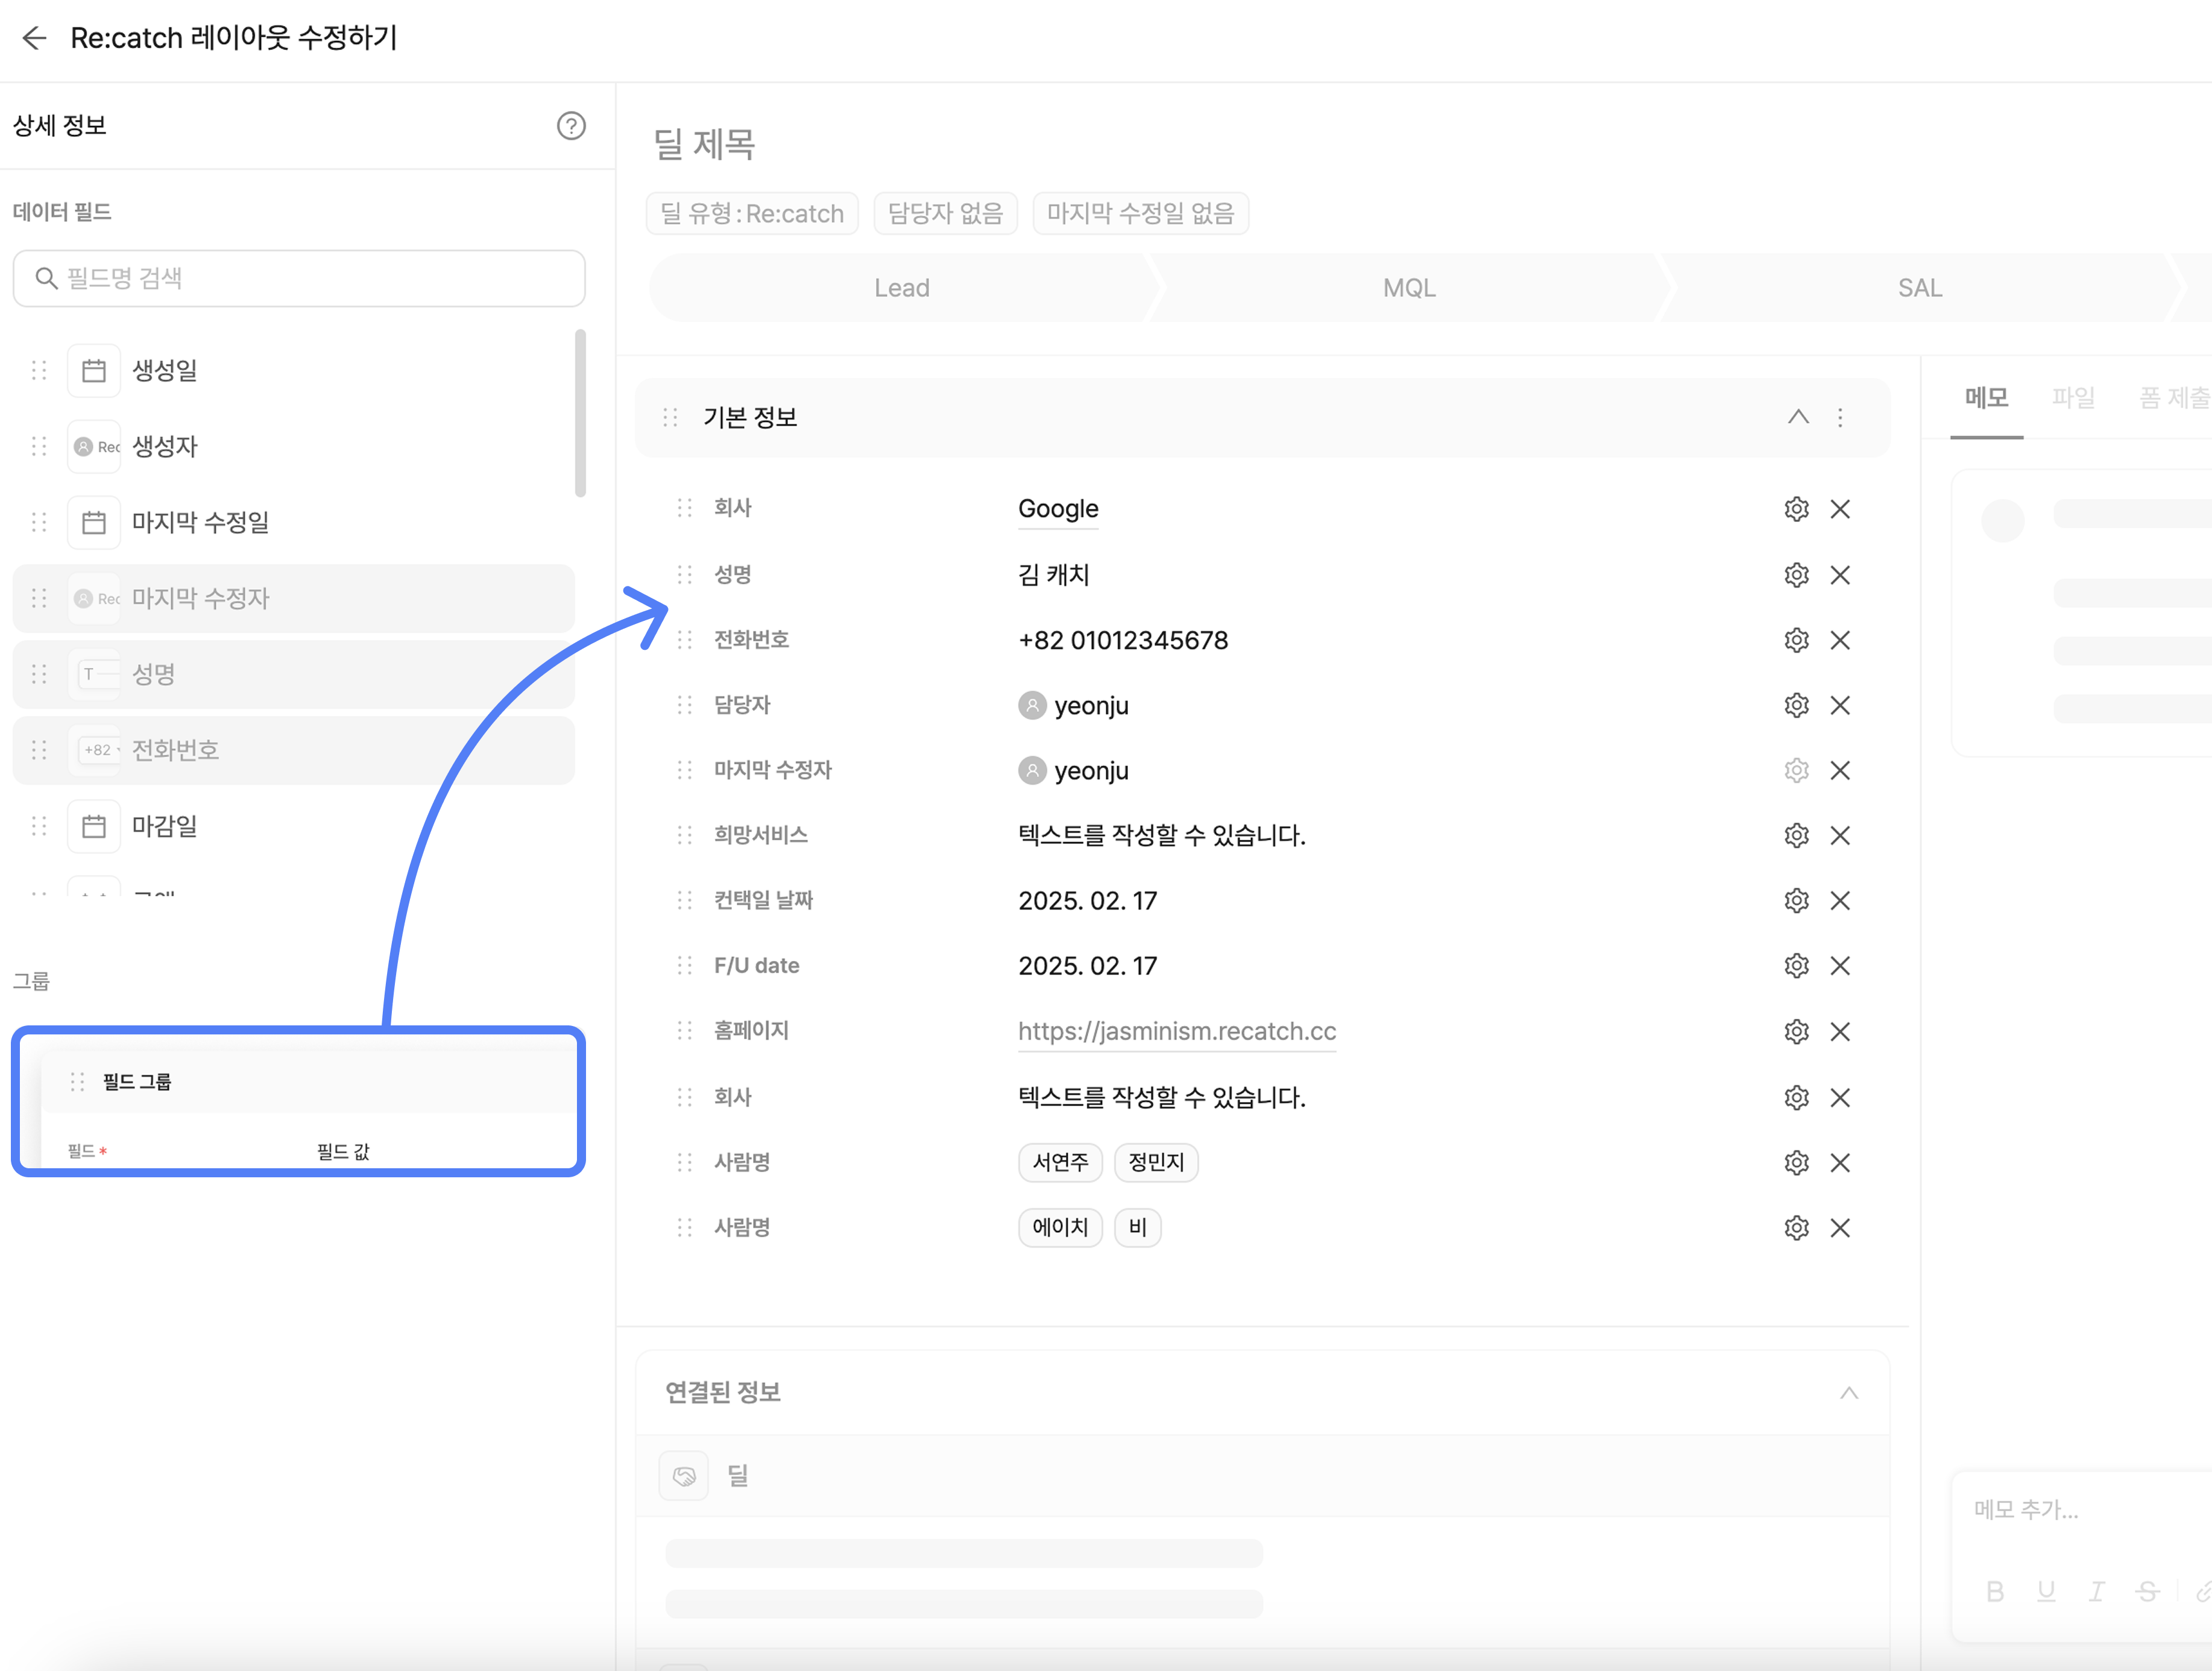
Task: Toggle strikethrough formatting in memo editor
Action: [2147, 1591]
